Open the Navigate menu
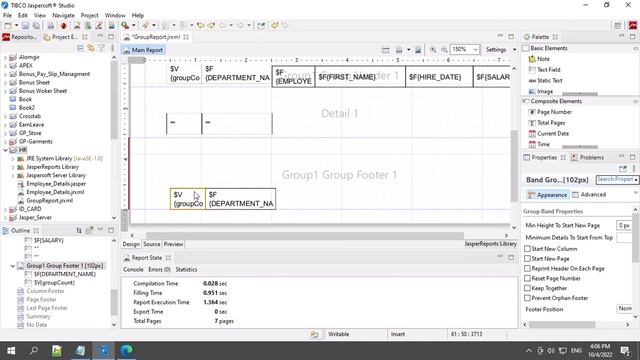This screenshot has width=640, height=360. tap(63, 15)
